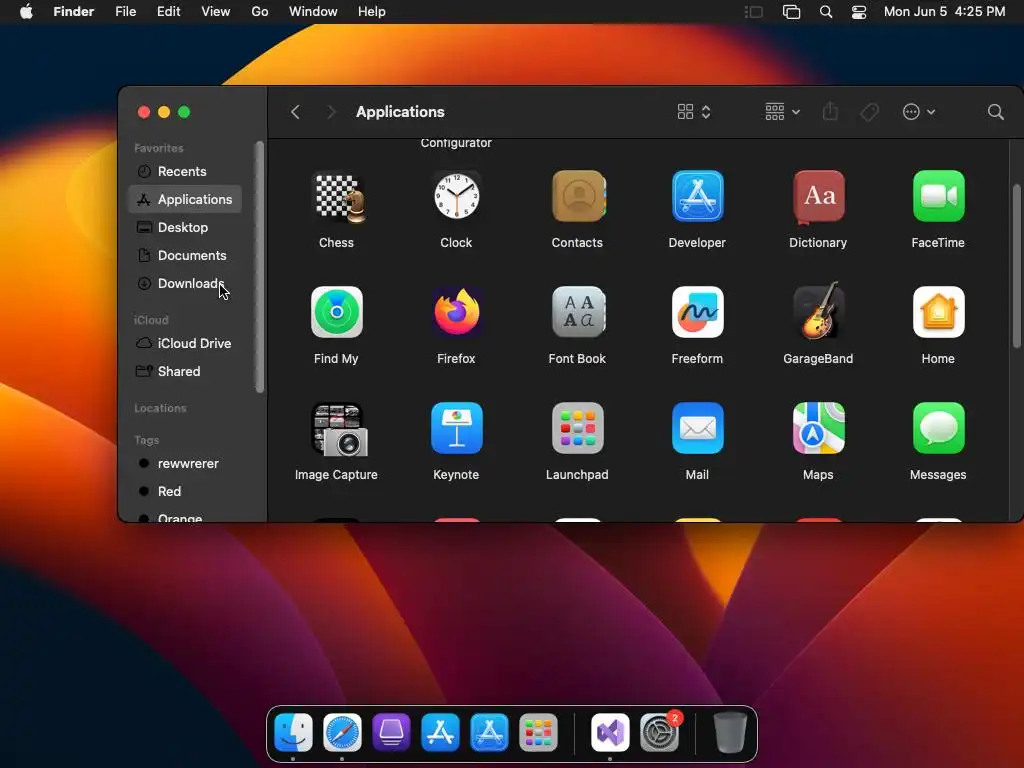
Task: Open the FaceTime app icon
Action: 938,197
